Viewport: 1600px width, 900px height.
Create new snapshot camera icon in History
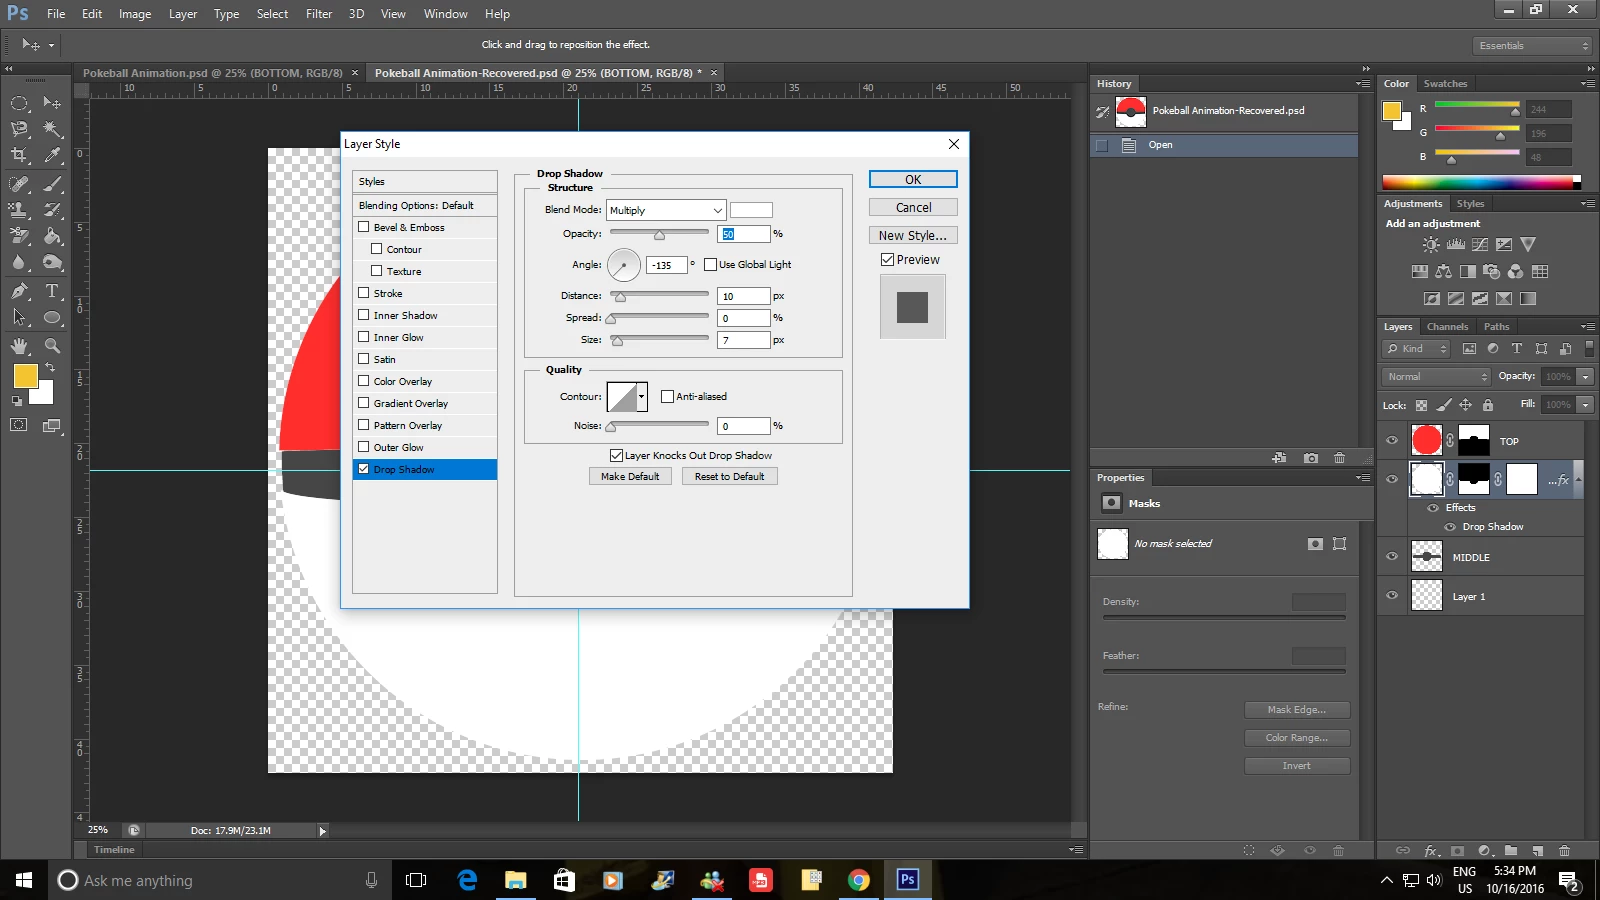coord(1310,458)
